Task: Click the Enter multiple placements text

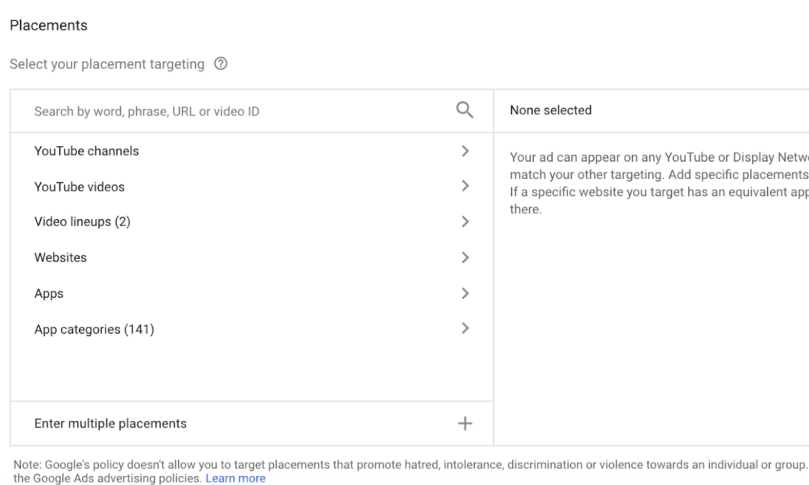Action: [110, 424]
